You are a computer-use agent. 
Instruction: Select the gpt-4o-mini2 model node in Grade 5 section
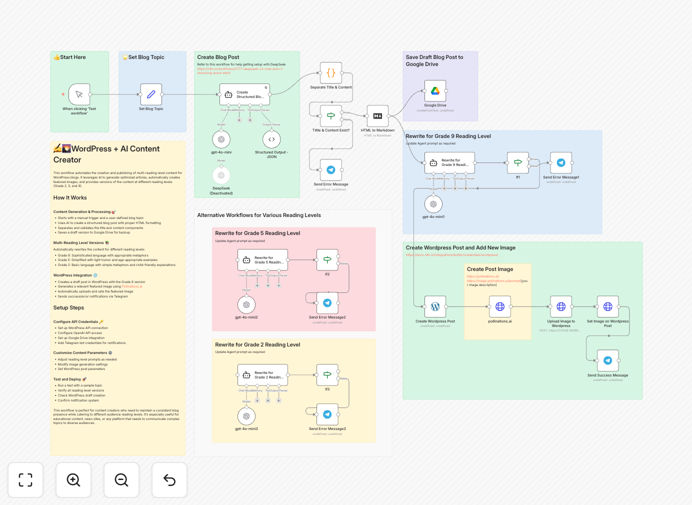pyautogui.click(x=246, y=305)
